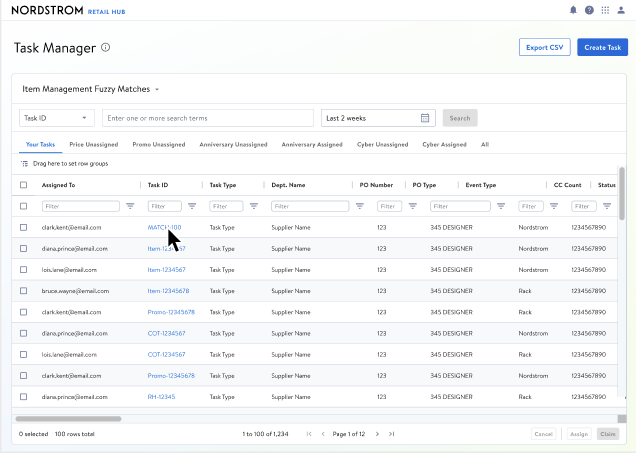Open the calendar icon in date range field

(x=425, y=118)
